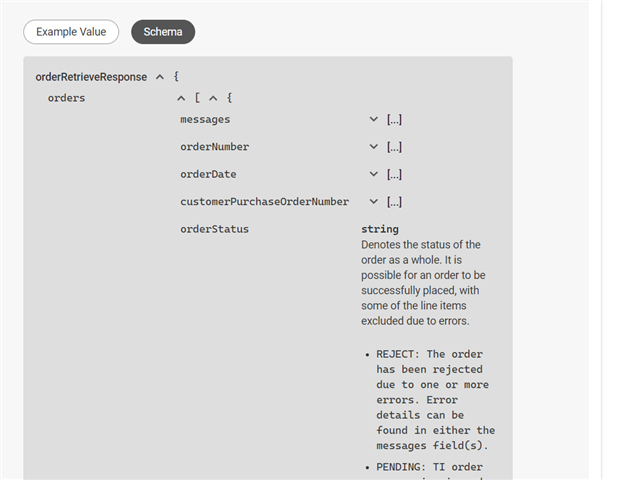Show the orderDate [...] collapsed content

(x=394, y=174)
